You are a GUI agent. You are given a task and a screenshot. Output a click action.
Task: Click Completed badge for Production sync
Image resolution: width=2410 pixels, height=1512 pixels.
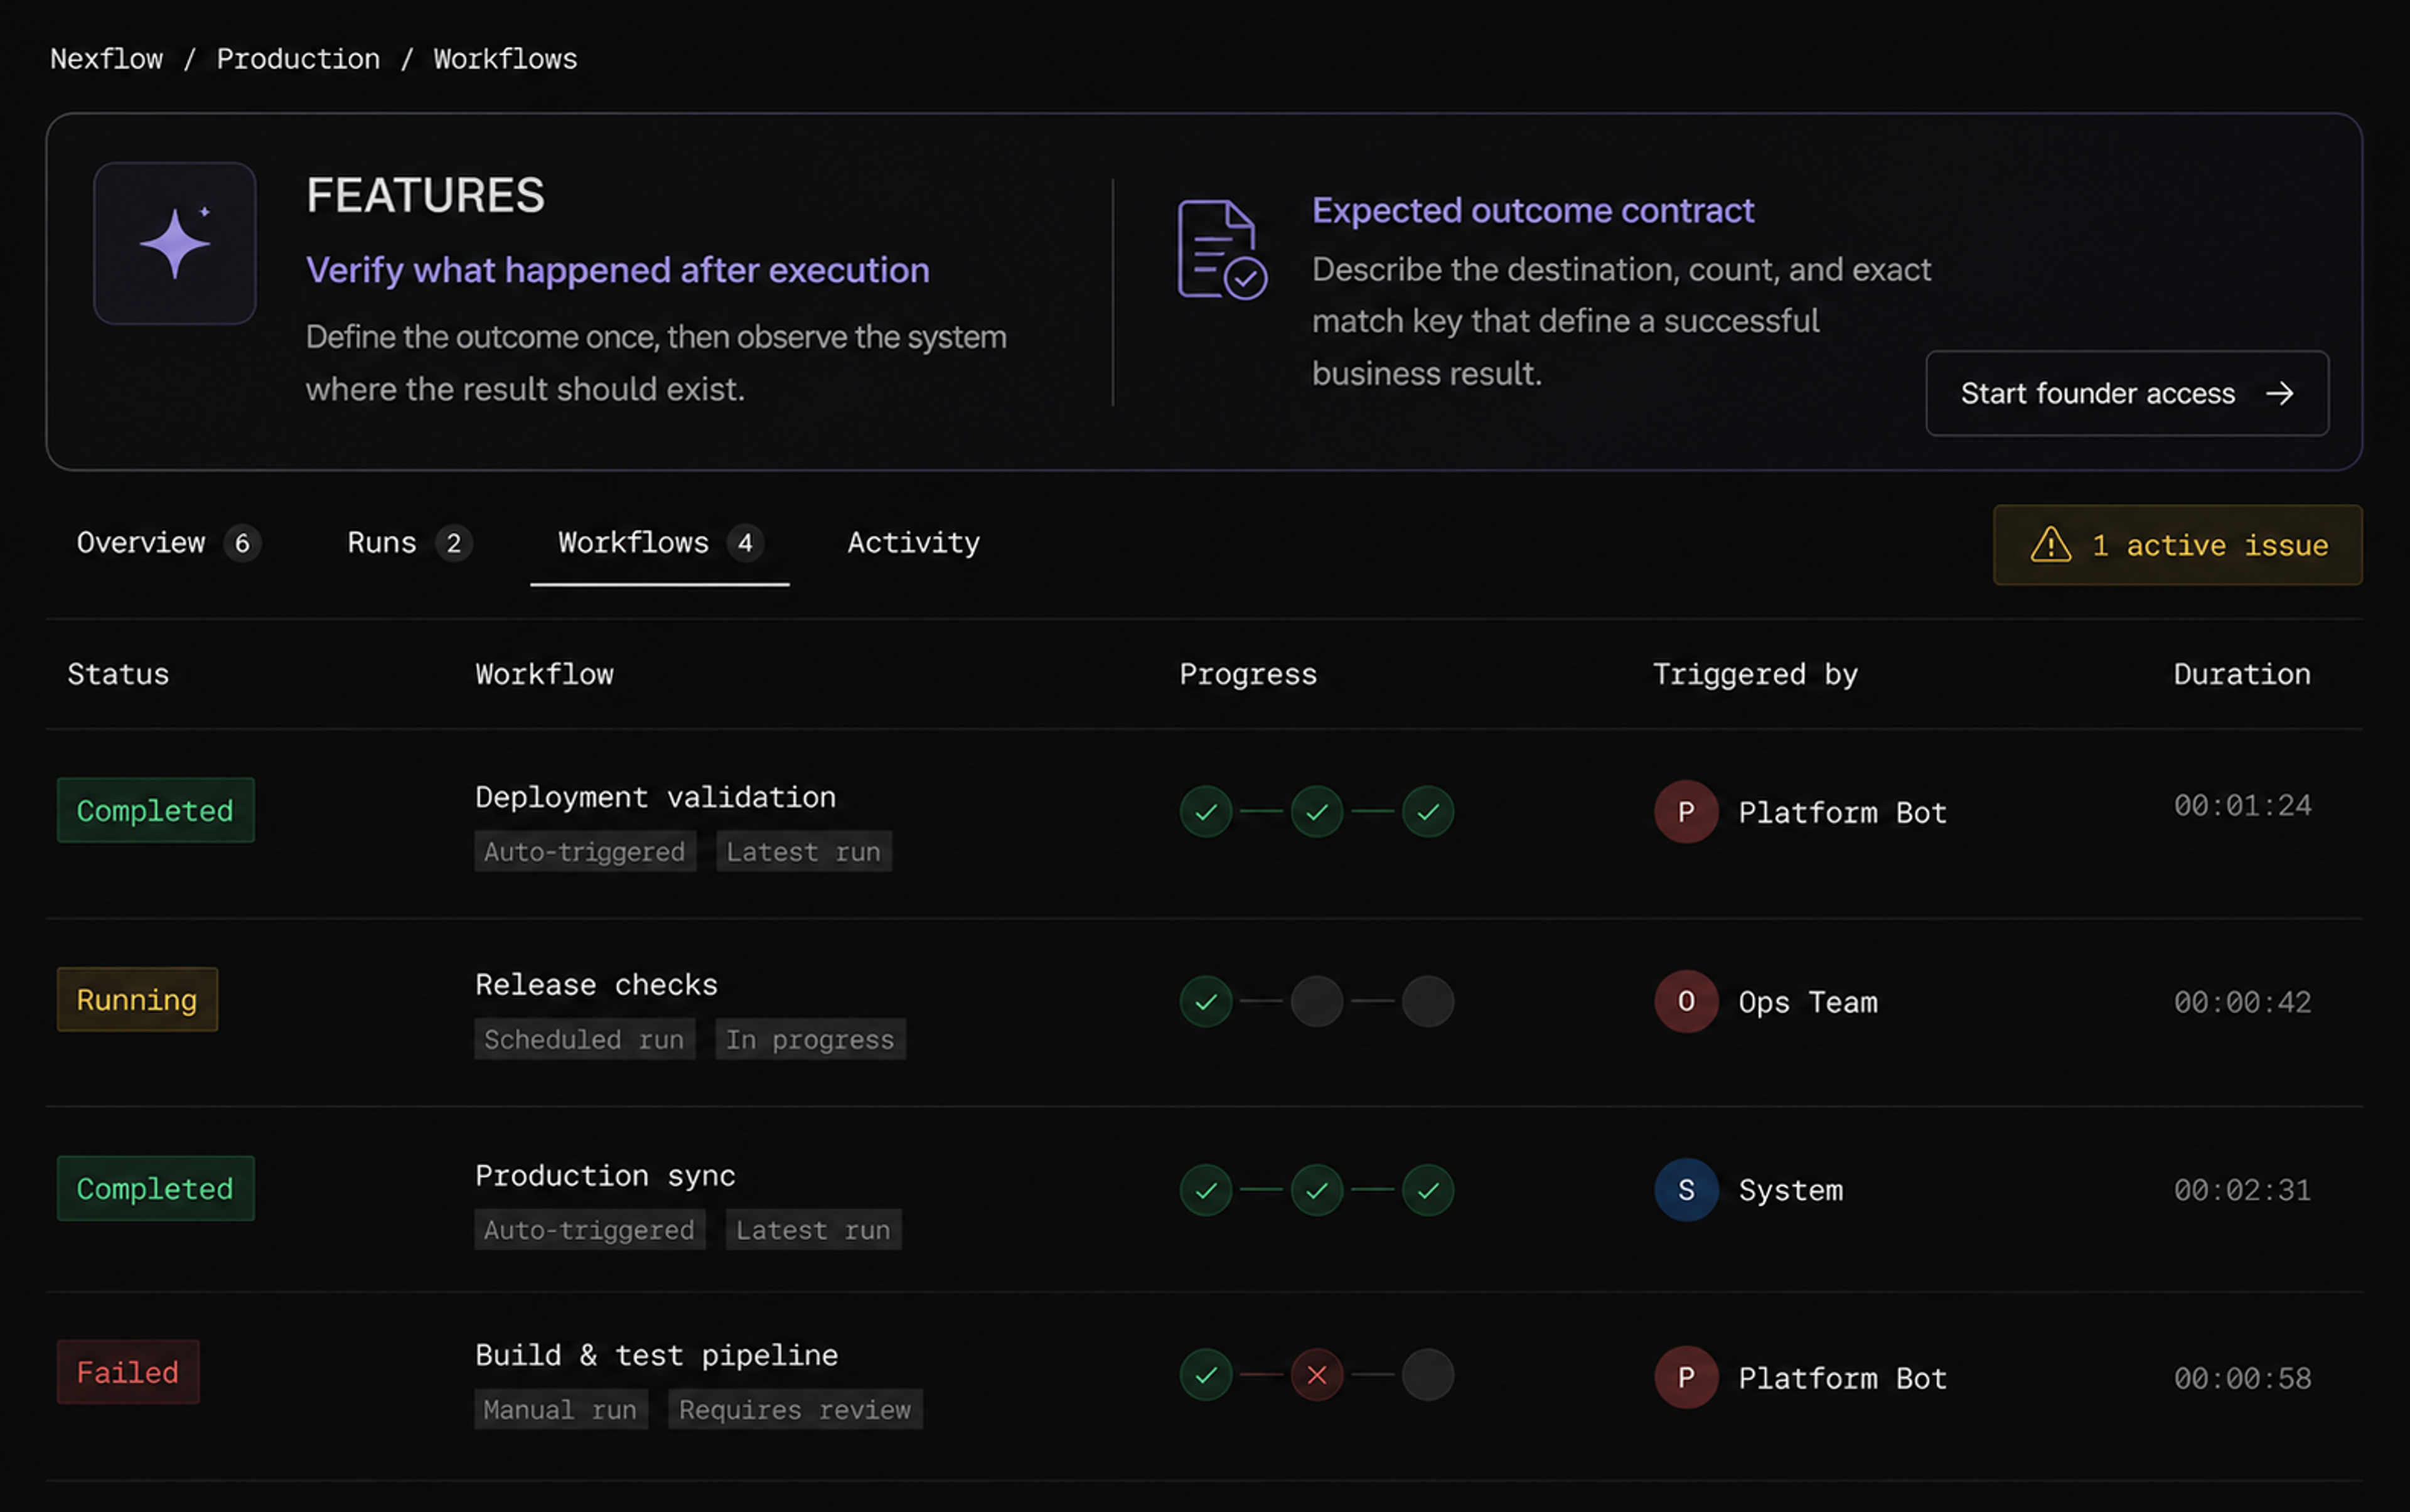tap(156, 1188)
